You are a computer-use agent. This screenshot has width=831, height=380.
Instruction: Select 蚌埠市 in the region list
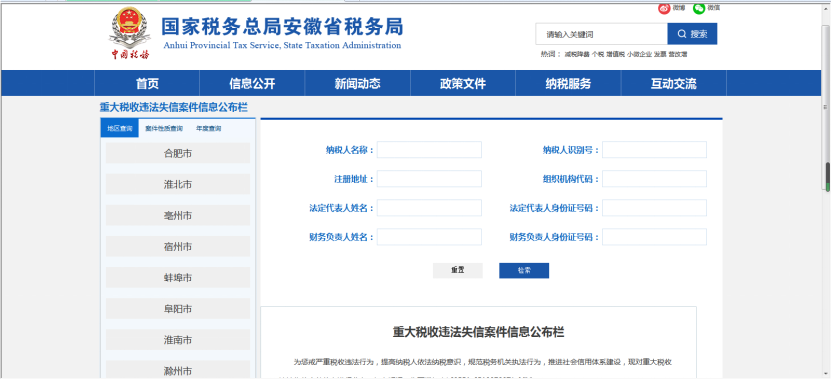[x=178, y=277]
